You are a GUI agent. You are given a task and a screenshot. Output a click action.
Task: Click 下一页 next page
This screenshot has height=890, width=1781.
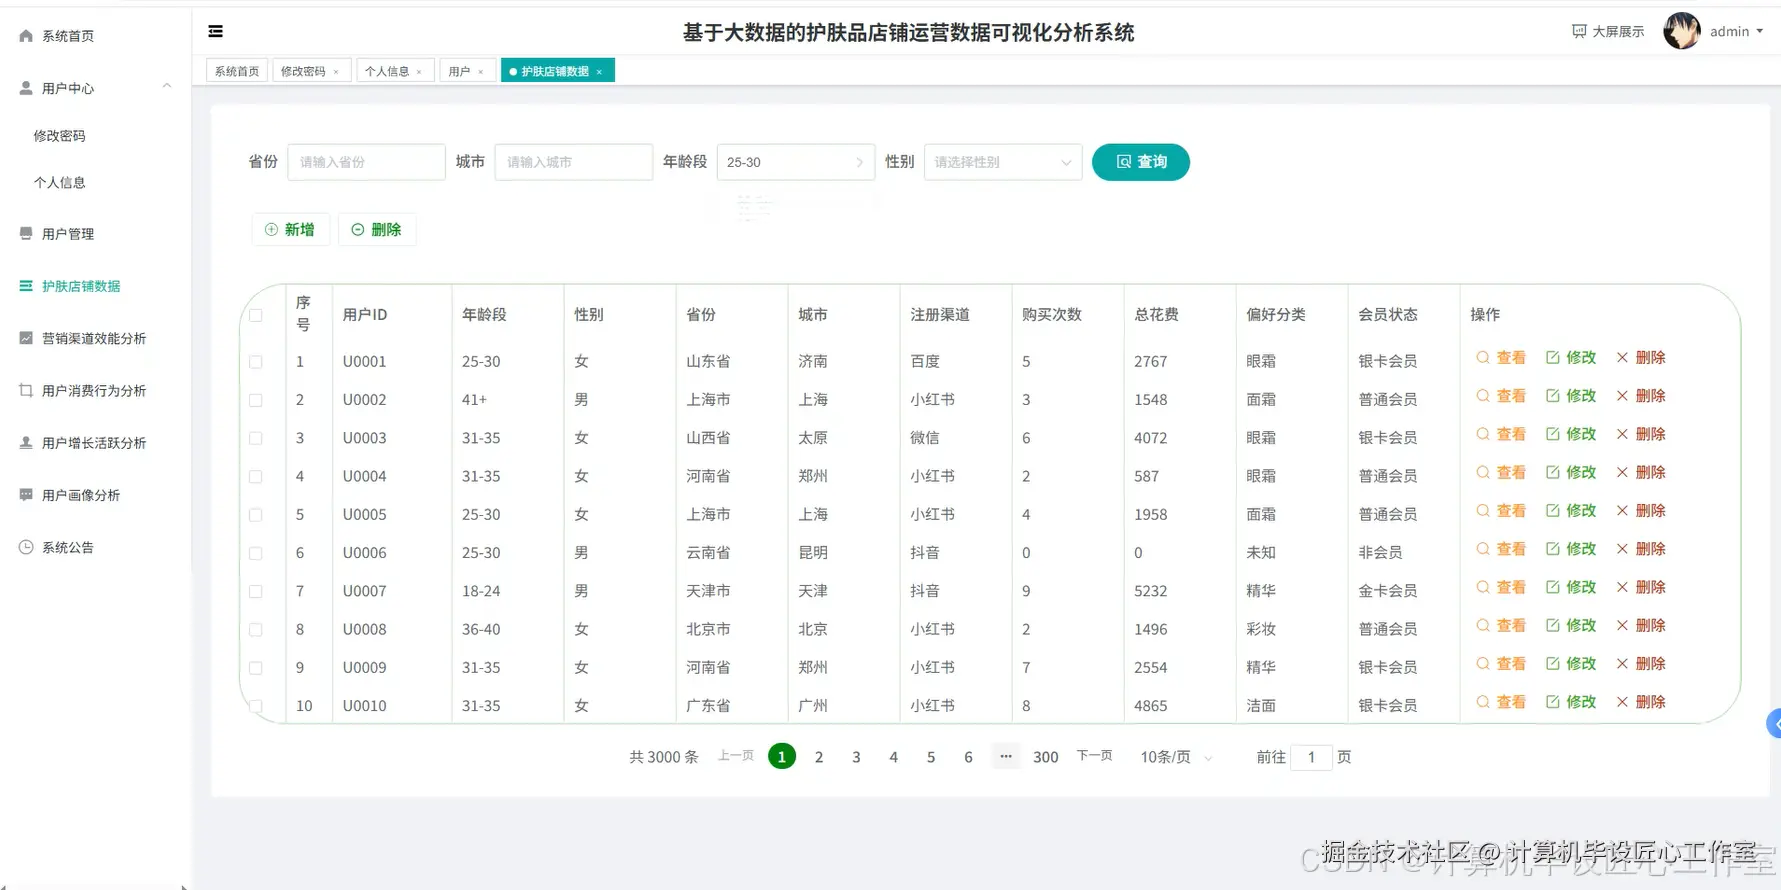click(1094, 756)
